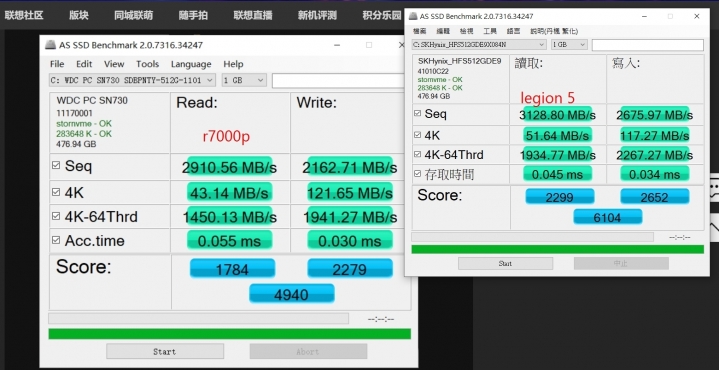Open the Help menu
The height and width of the screenshot is (370, 720).
point(233,64)
